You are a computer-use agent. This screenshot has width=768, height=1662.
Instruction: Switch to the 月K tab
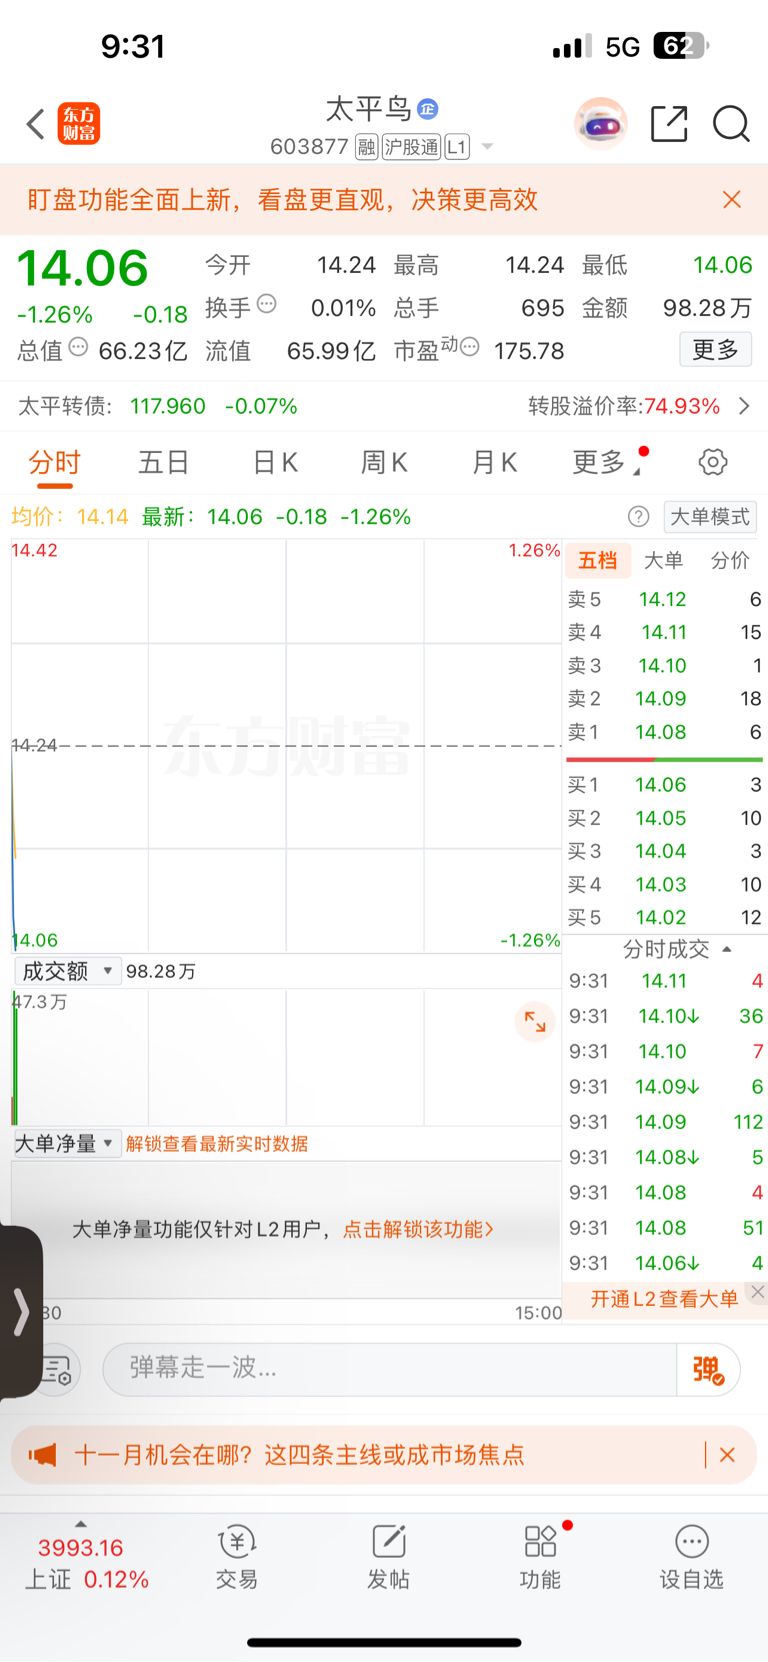click(x=494, y=463)
